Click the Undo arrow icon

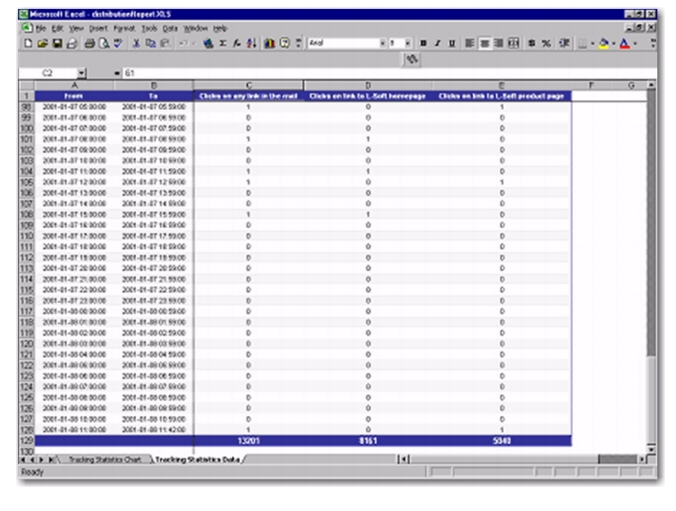[x=183, y=44]
